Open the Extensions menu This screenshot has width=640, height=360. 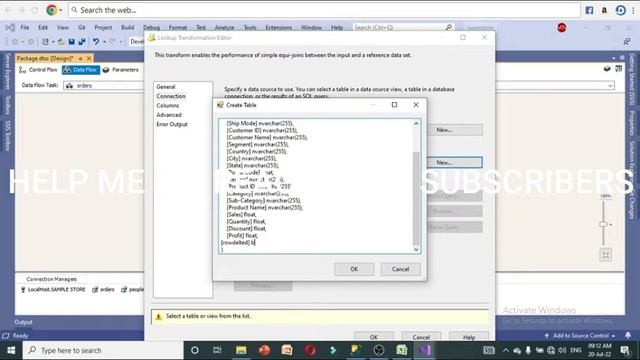click(x=278, y=27)
